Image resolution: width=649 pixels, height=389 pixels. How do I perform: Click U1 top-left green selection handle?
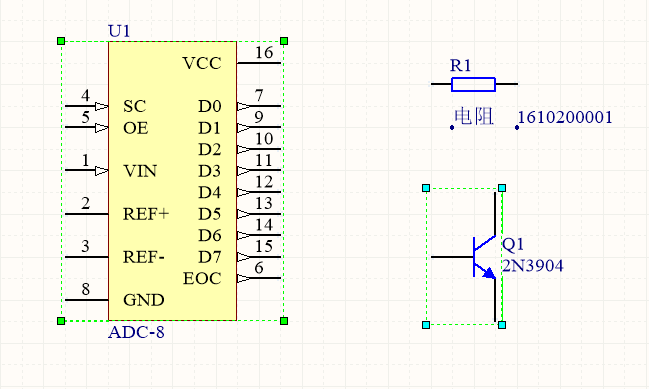pos(61,41)
